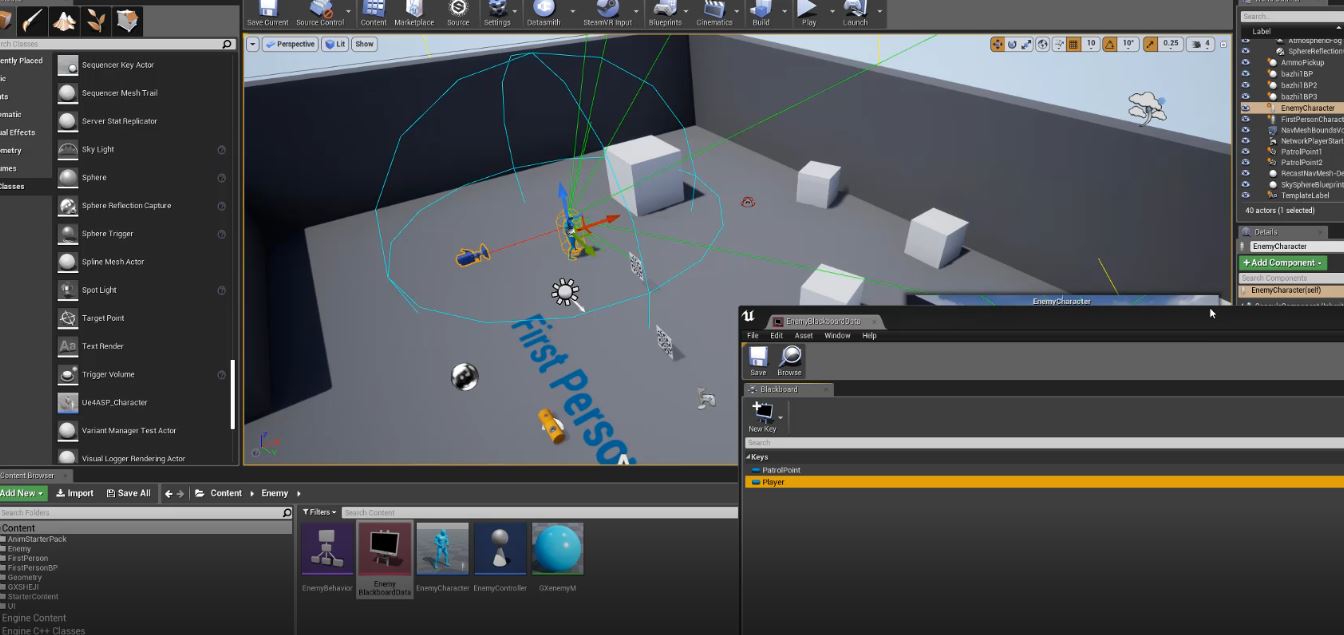Click the Import button in Content Browser
Viewport: 1344px width, 635px height.
click(75, 493)
